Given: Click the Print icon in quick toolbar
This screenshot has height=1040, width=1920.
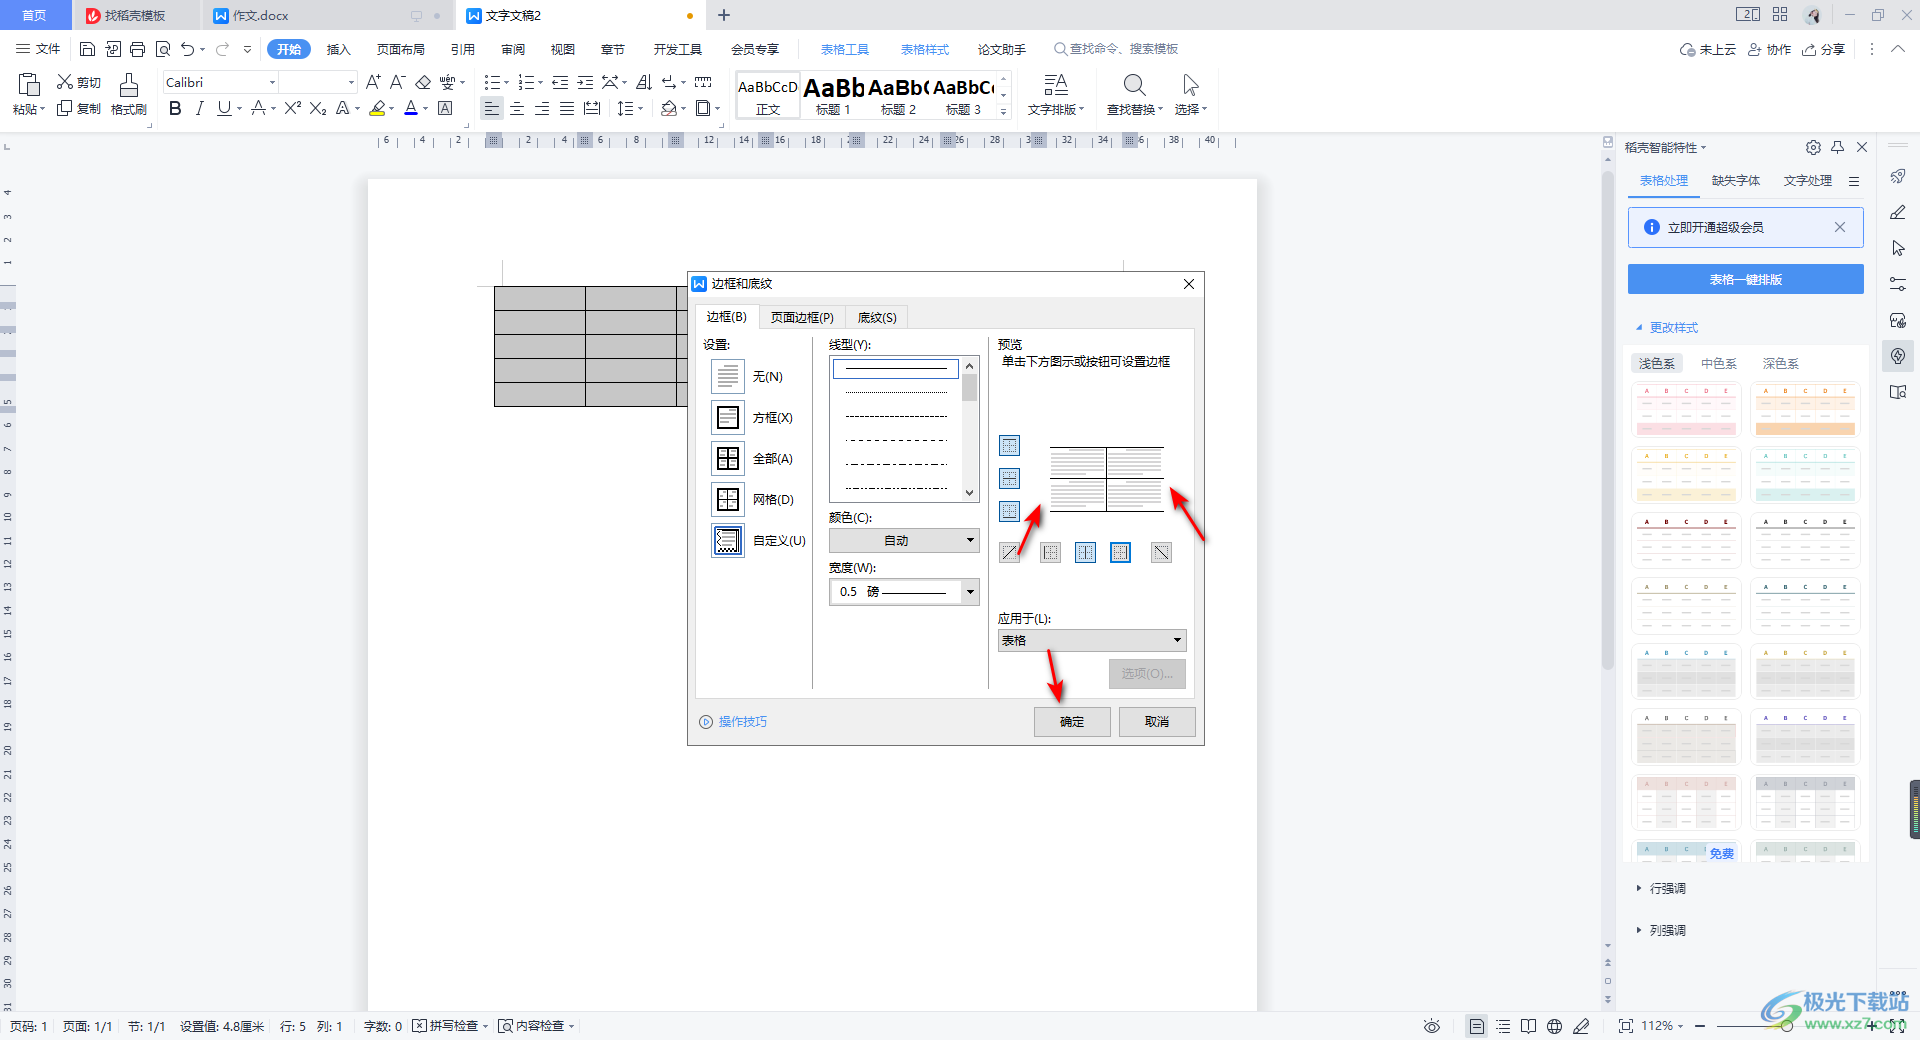Looking at the screenshot, I should click(138, 49).
